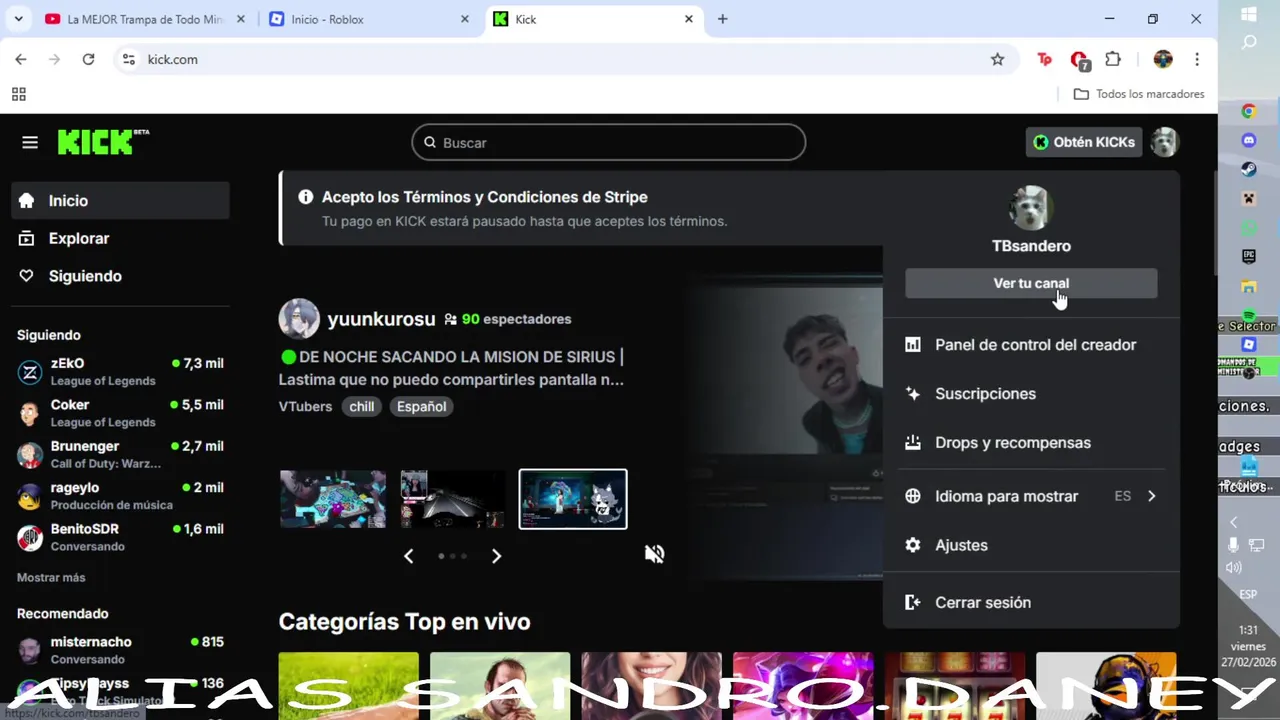Select Explorar in the sidebar
The height and width of the screenshot is (720, 1280).
pyautogui.click(x=120, y=238)
